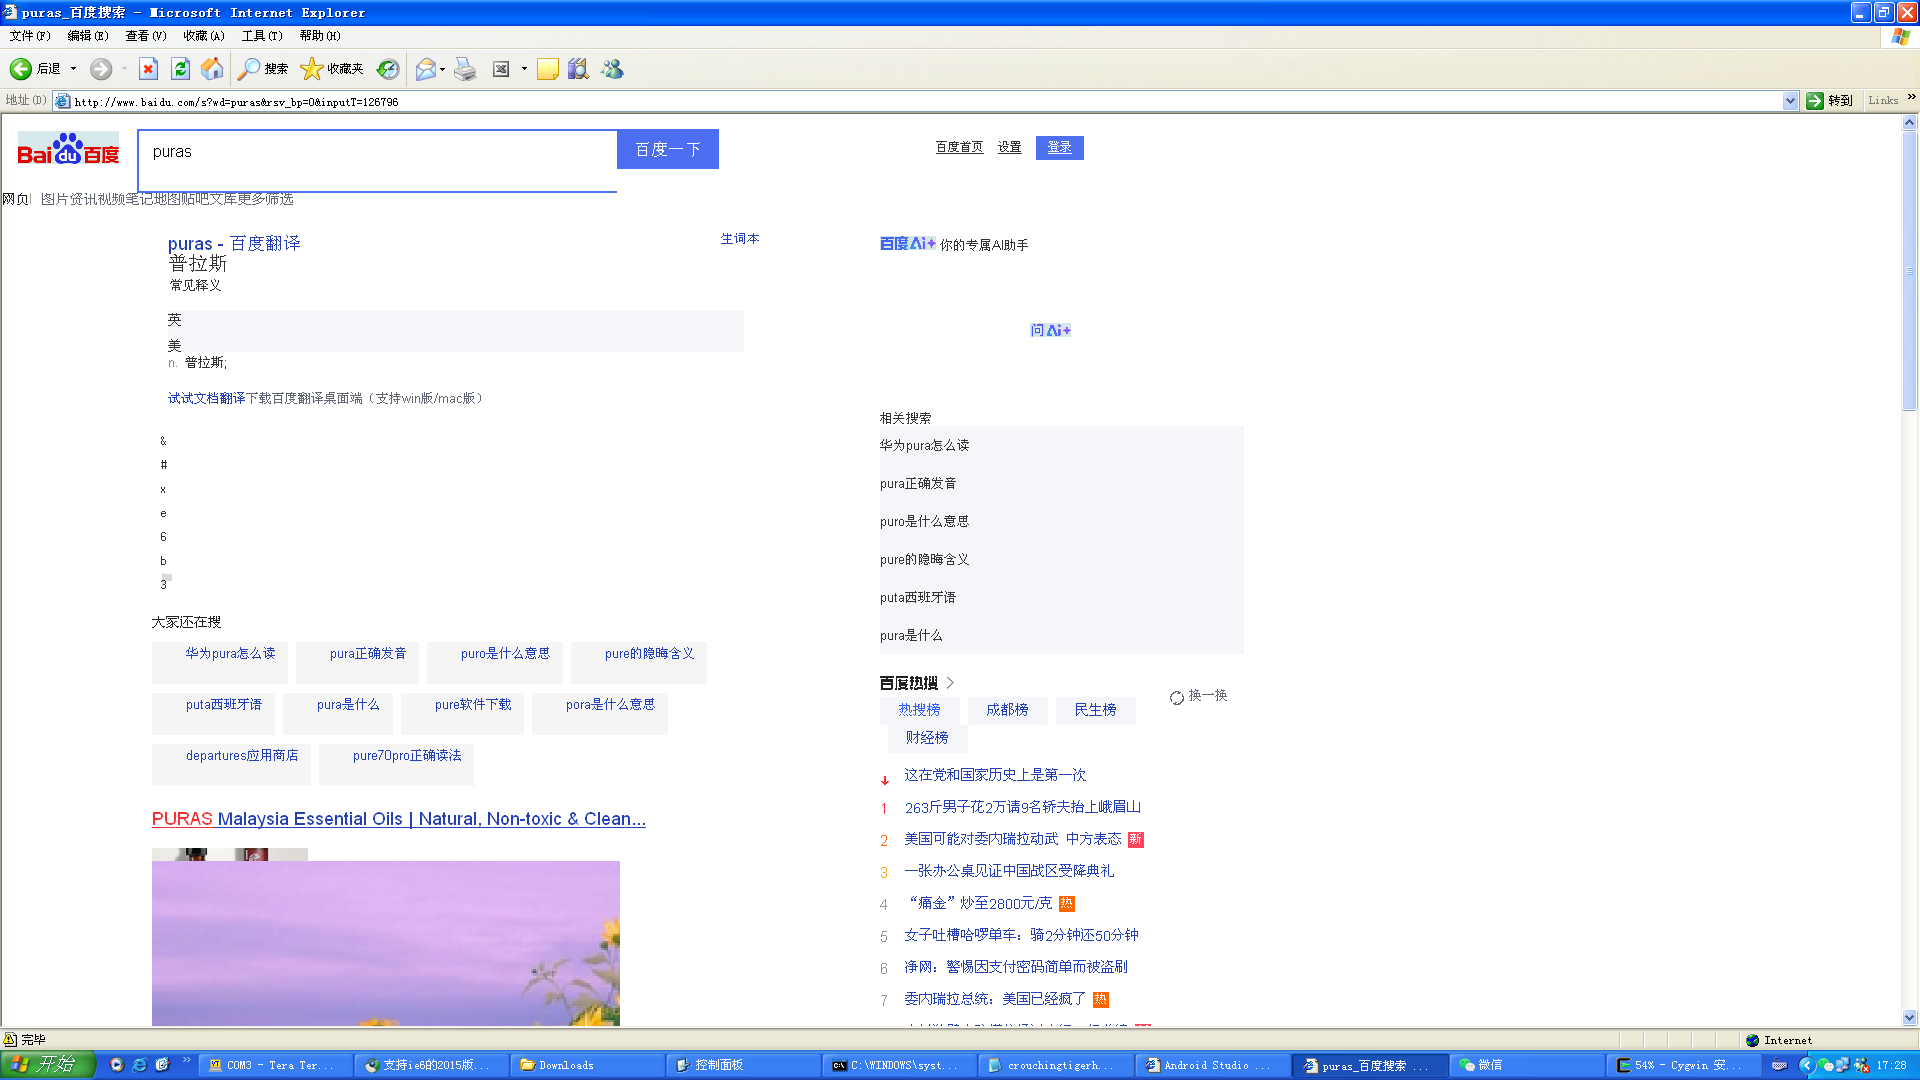Click the purple flower result thumbnail
Image resolution: width=1920 pixels, height=1080 pixels.
pyautogui.click(x=386, y=943)
